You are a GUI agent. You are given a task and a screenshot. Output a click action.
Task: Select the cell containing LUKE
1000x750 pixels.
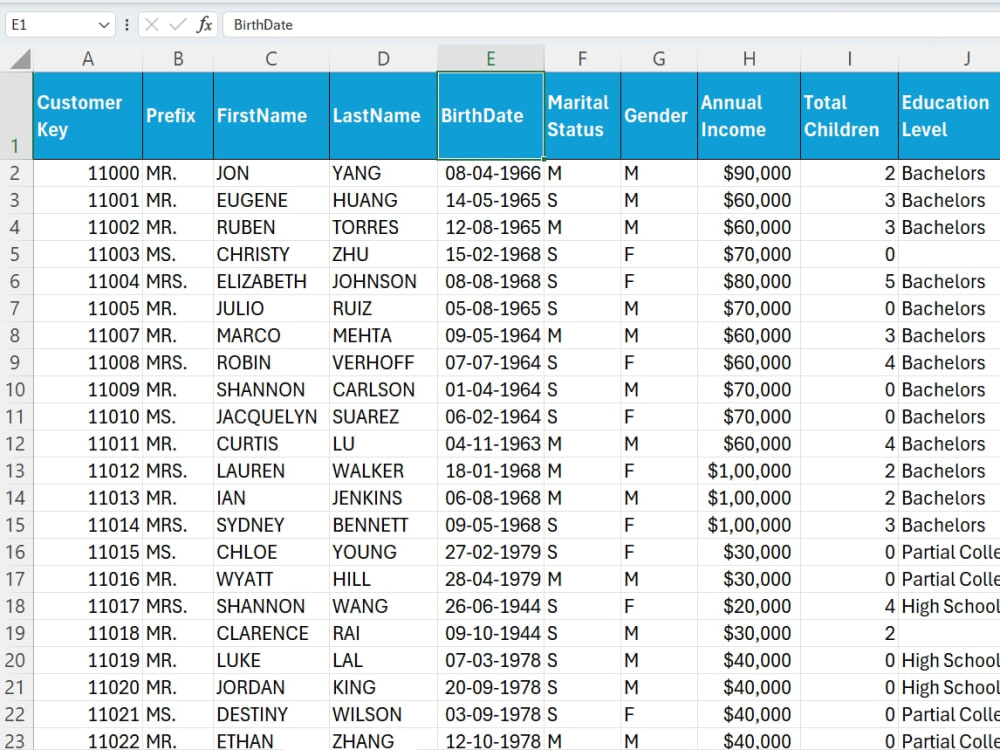pos(271,660)
